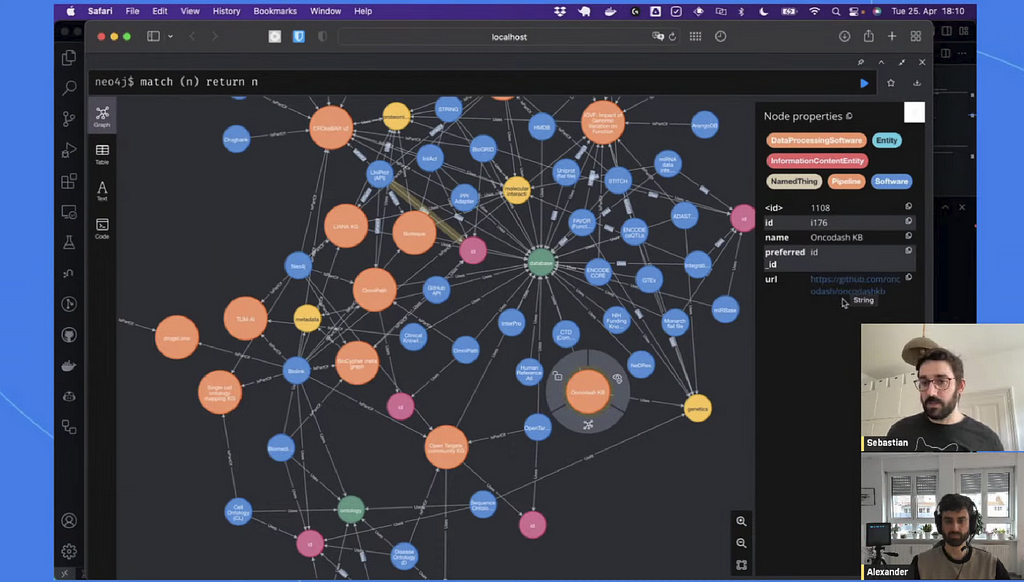Toggle the Safari sidebar
This screenshot has height=582, width=1024.
click(153, 37)
